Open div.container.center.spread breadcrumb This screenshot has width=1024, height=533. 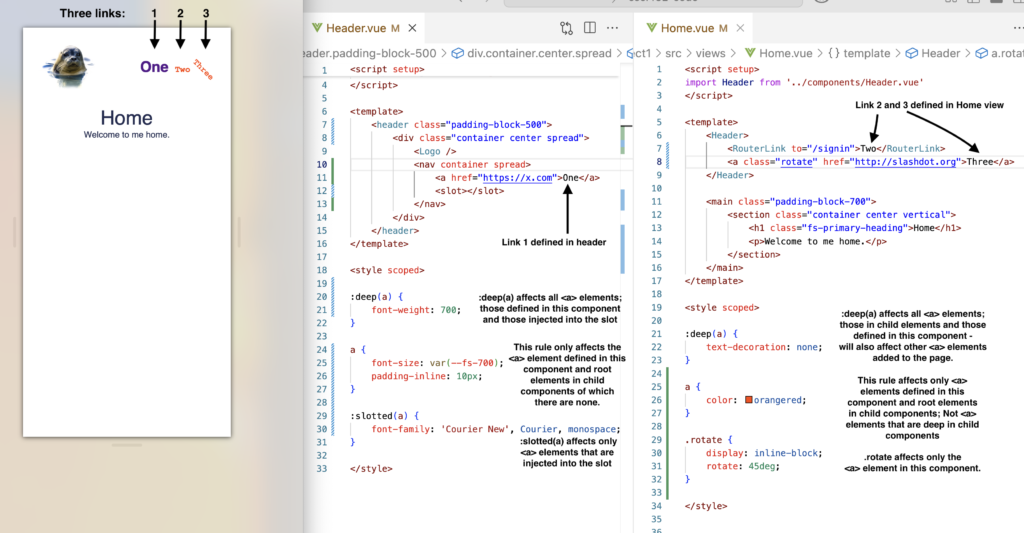coord(532,54)
